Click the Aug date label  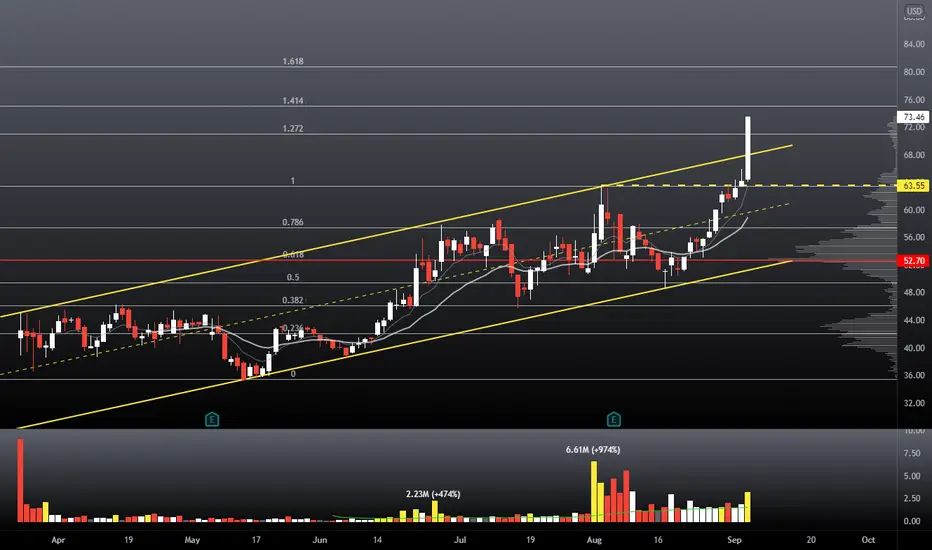click(x=594, y=540)
